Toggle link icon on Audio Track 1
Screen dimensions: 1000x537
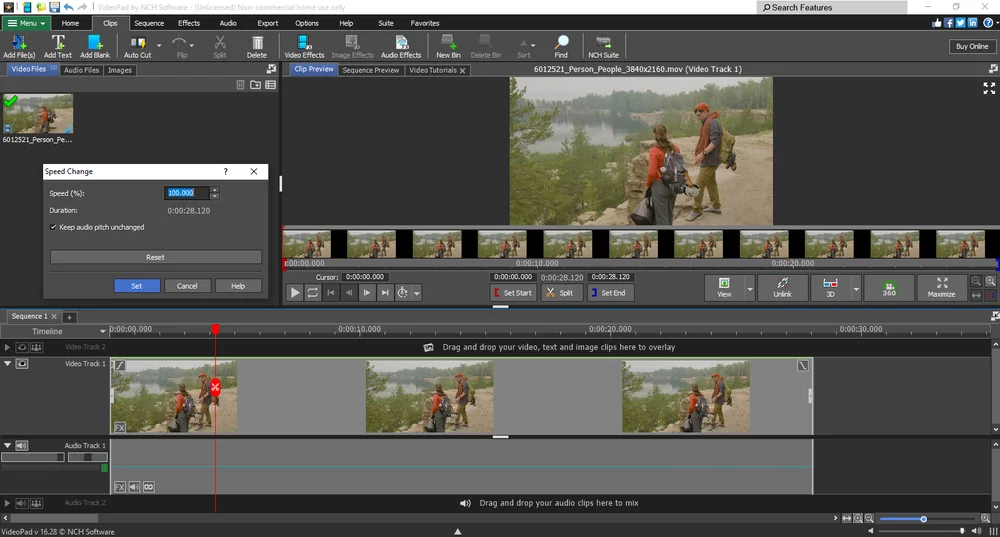[149, 487]
